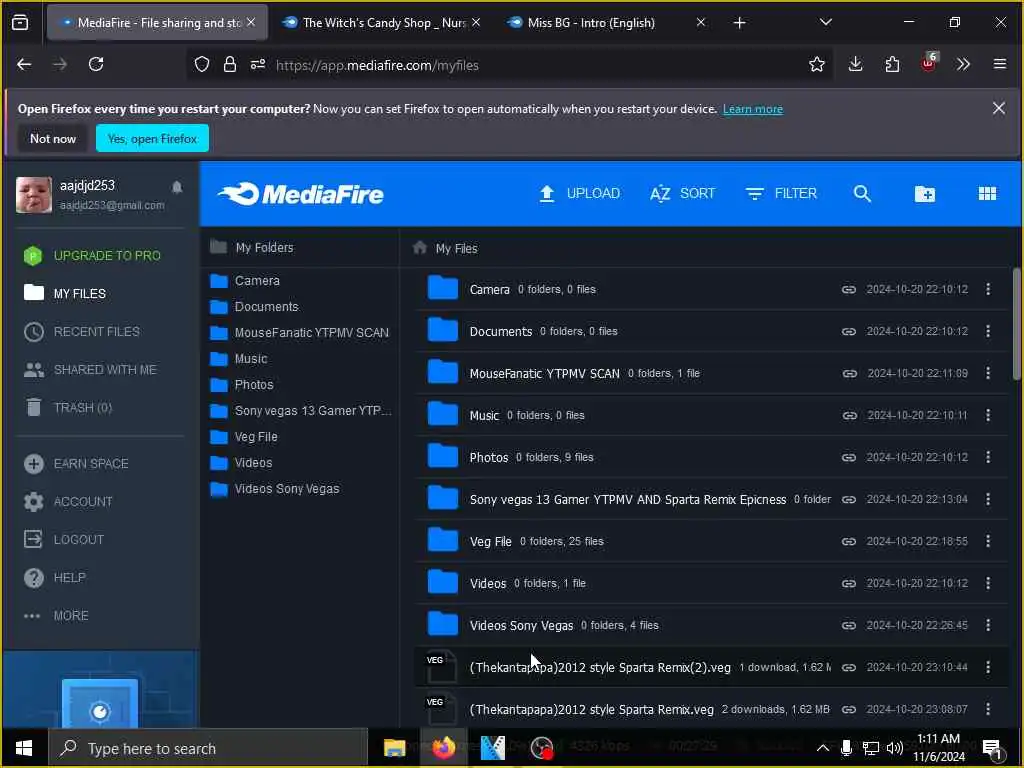Focus the URL address bar

[x=509, y=65]
